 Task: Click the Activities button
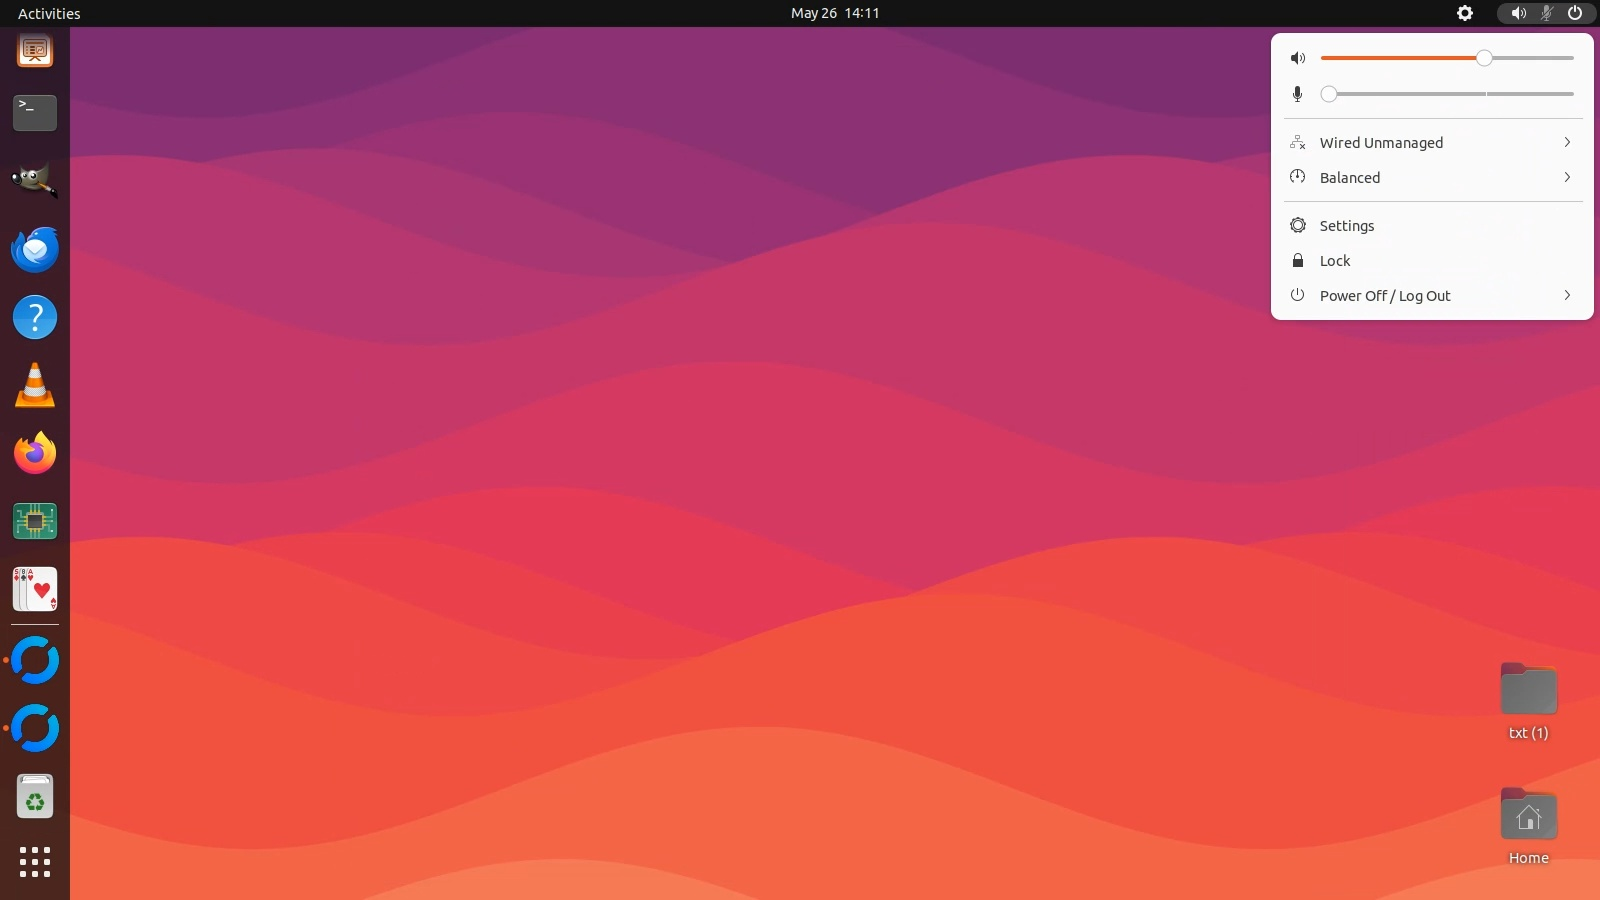click(x=49, y=13)
